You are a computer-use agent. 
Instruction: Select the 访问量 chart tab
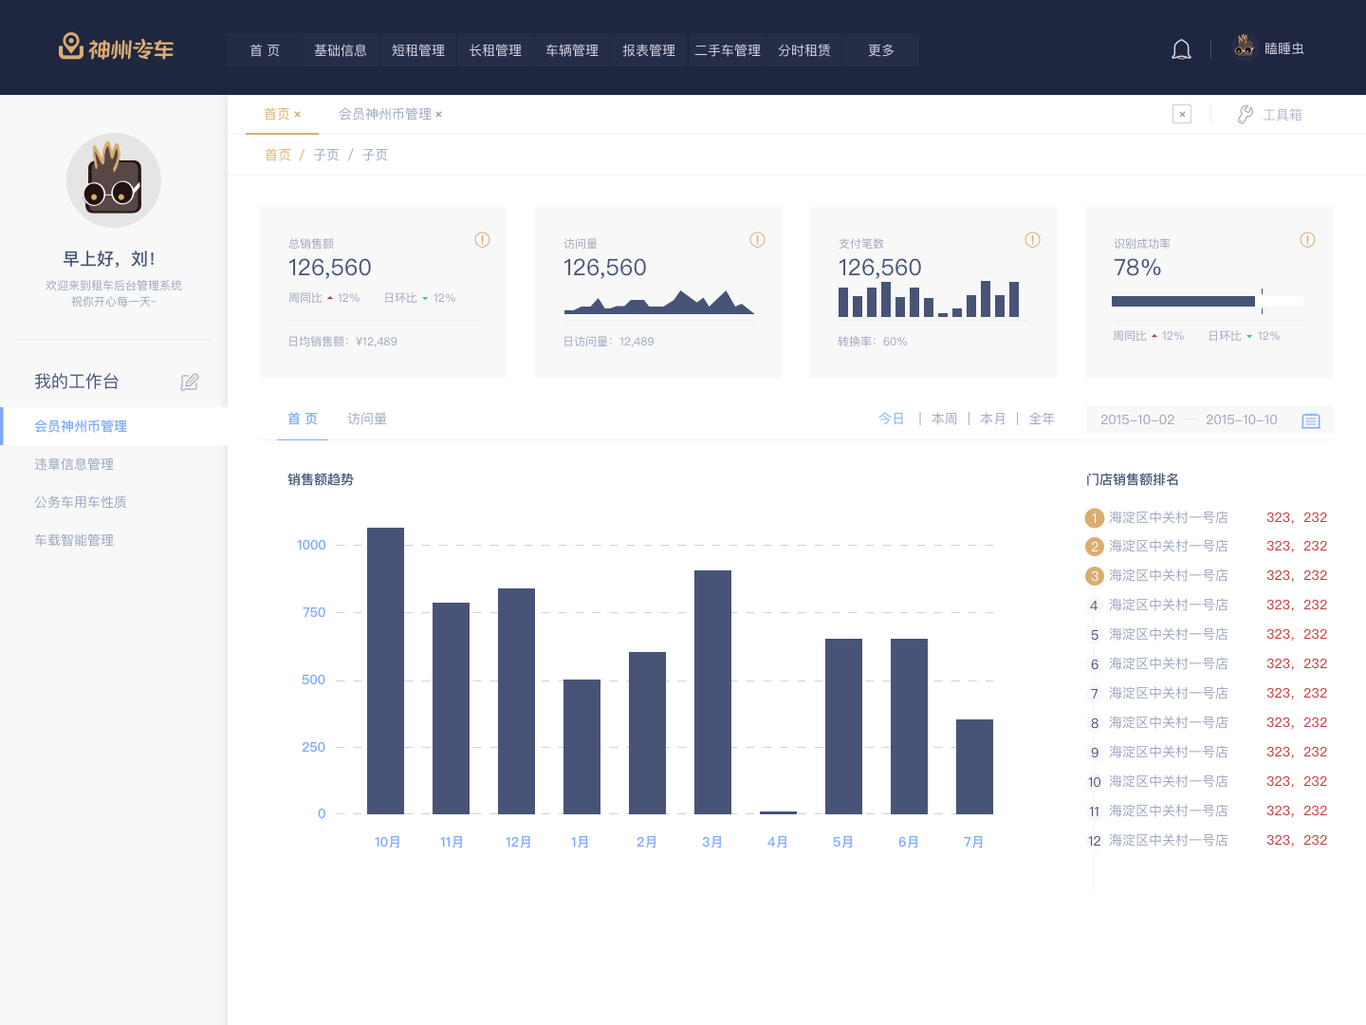[367, 419]
